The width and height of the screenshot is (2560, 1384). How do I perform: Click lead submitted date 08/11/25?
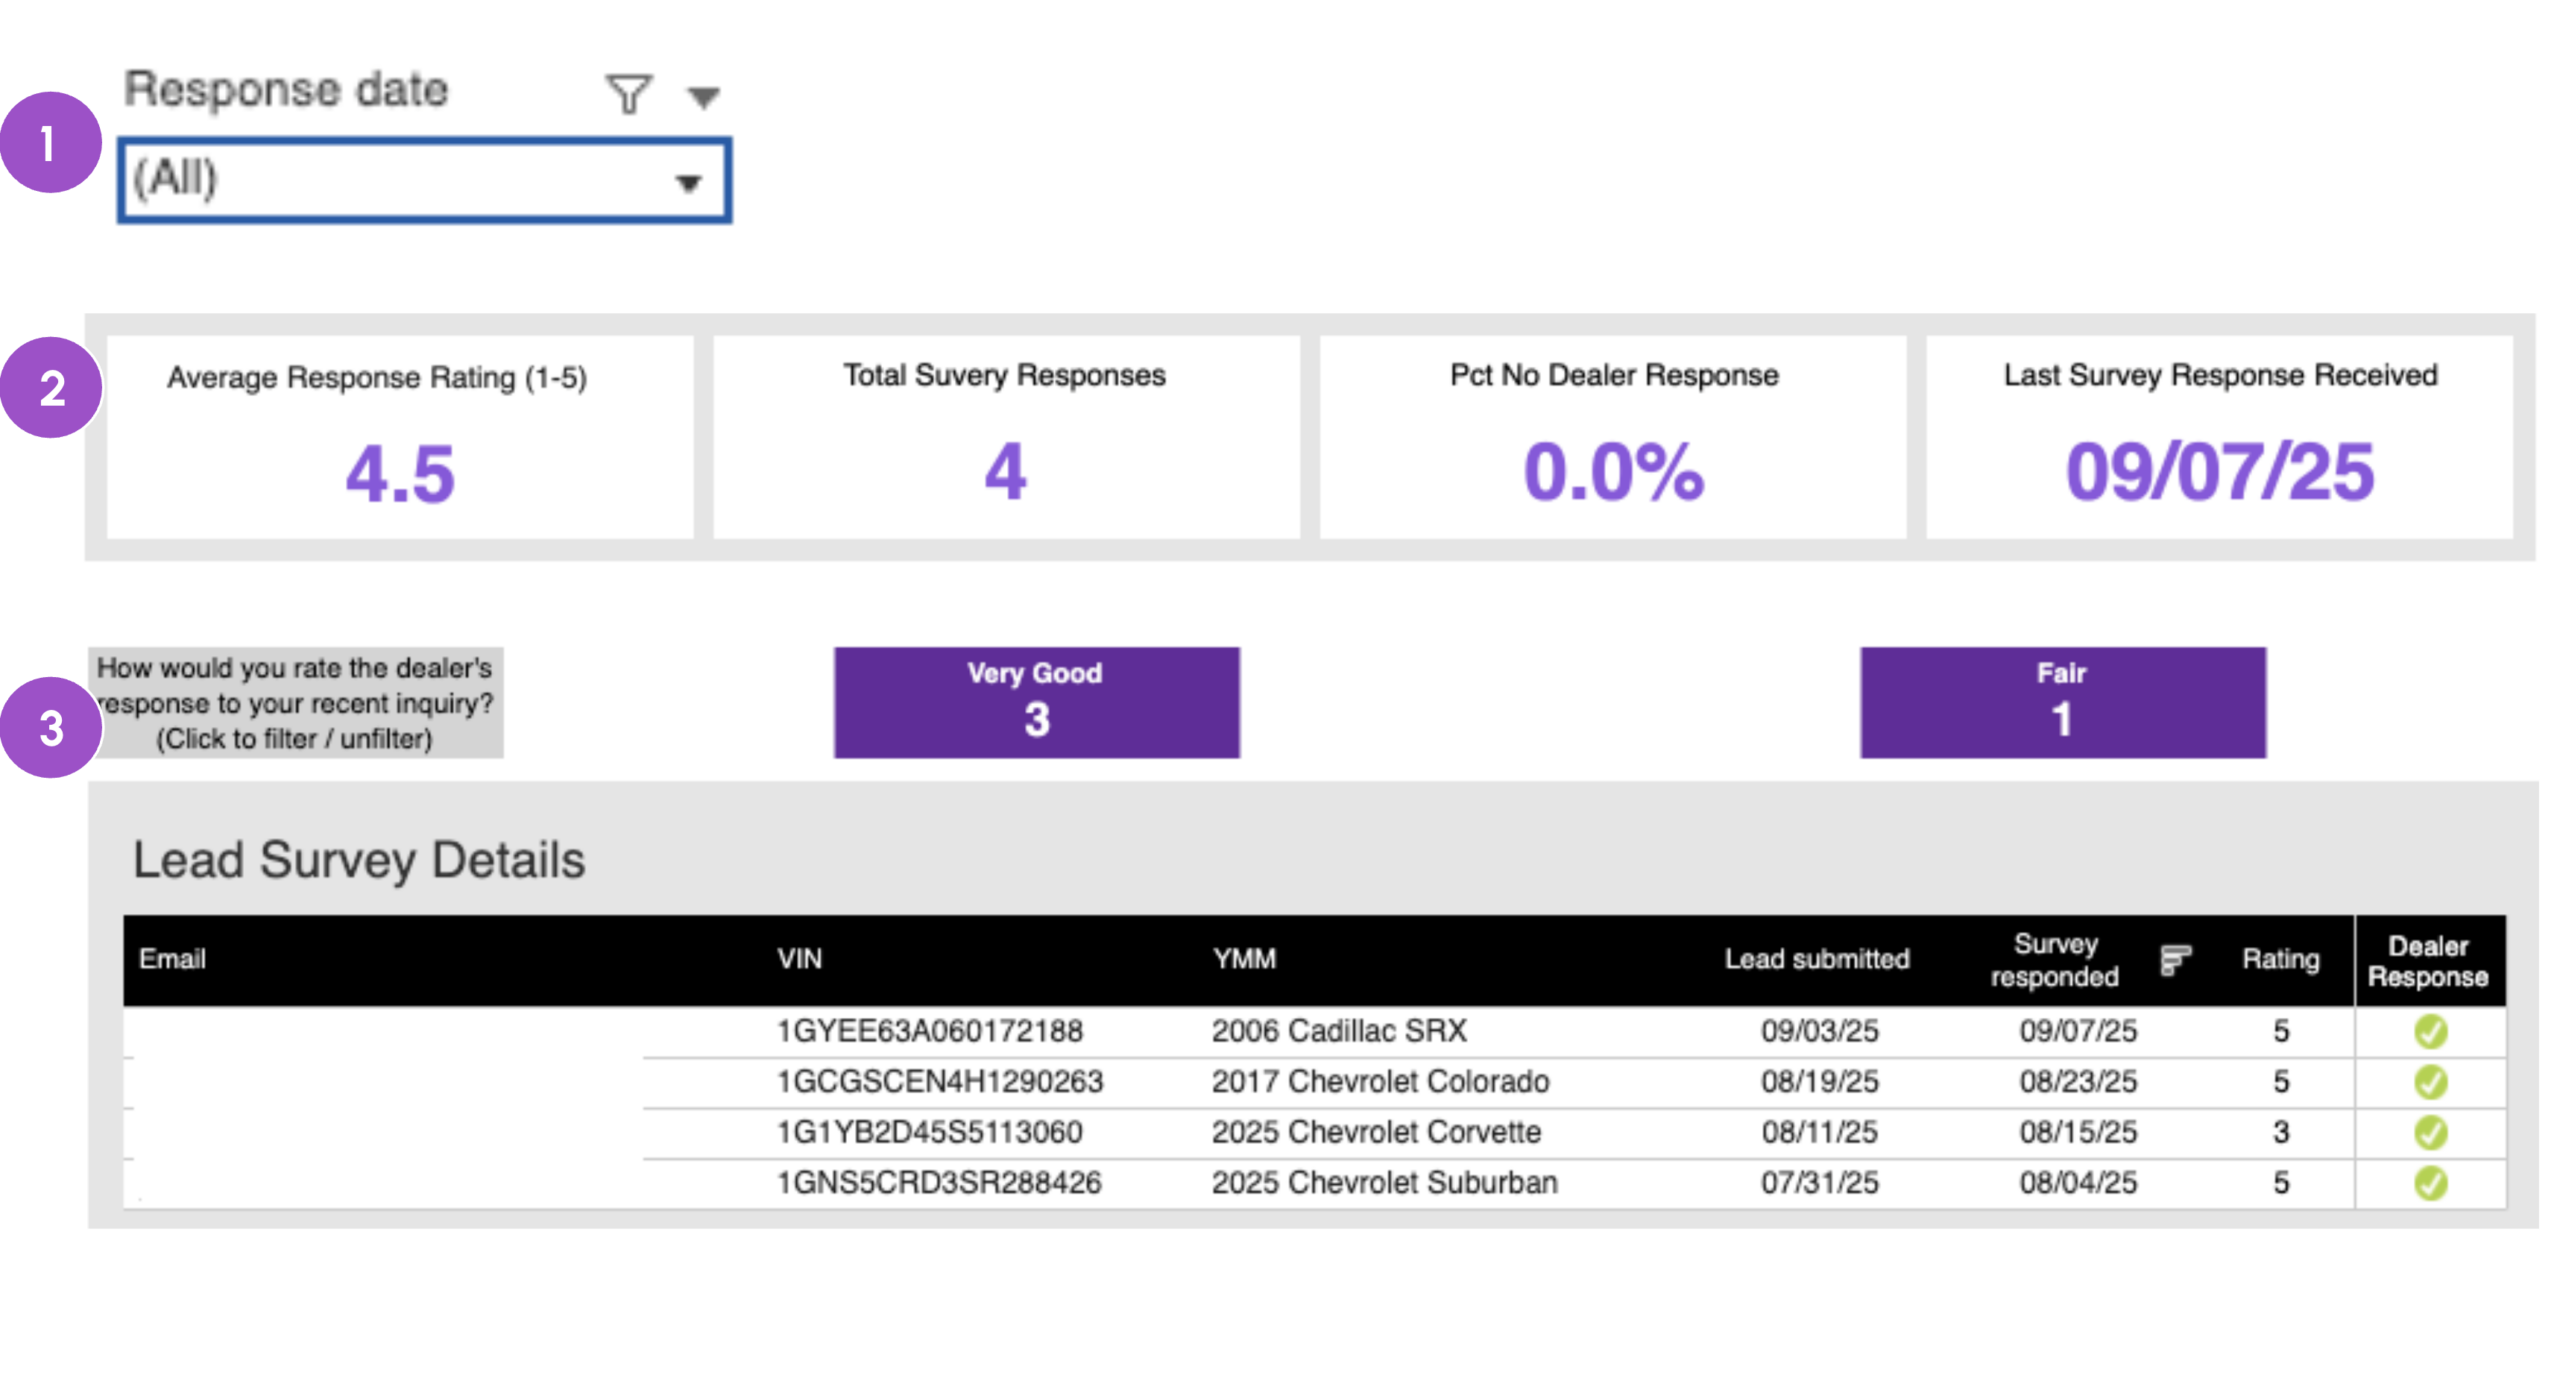1819,1133
